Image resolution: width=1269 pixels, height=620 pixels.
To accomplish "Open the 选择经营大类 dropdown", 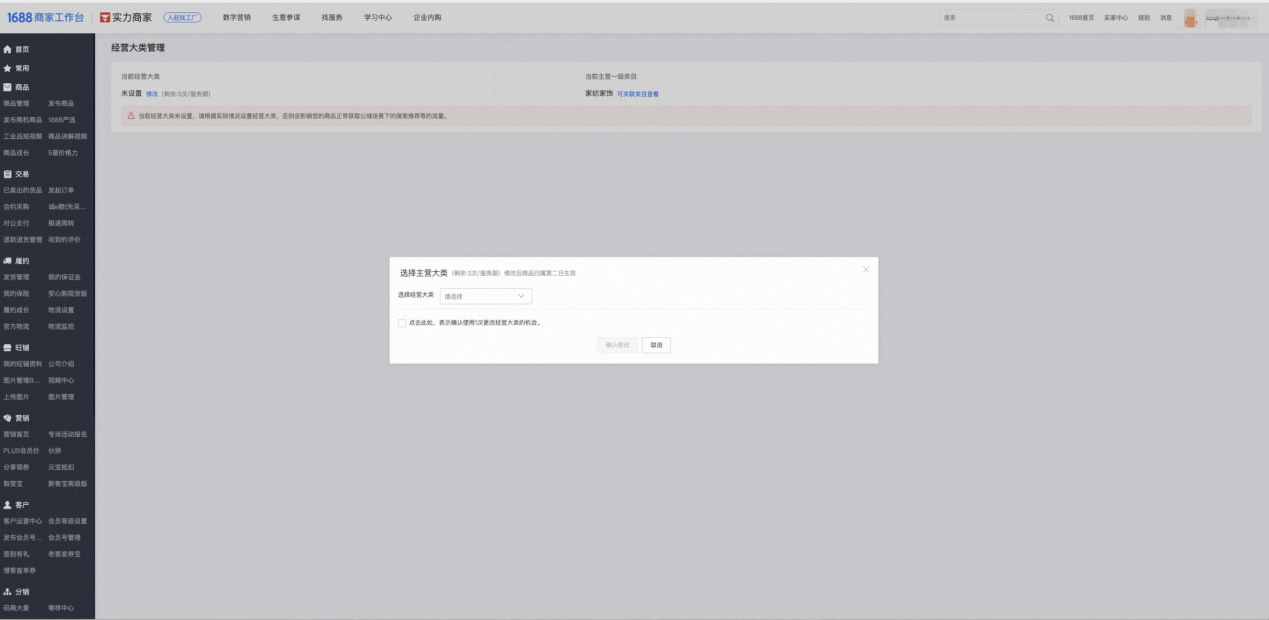I will (x=485, y=296).
